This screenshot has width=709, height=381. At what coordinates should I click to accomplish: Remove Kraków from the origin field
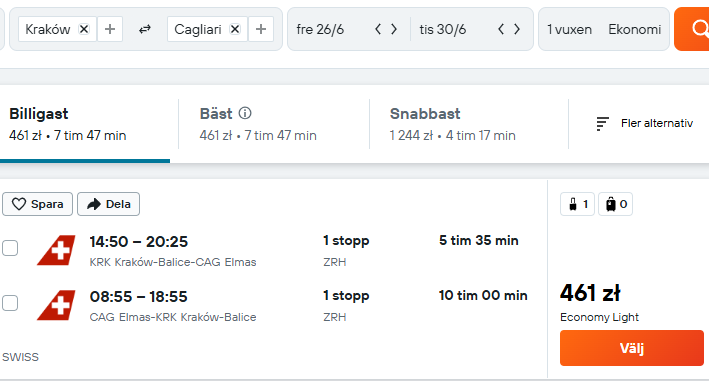[x=84, y=29]
